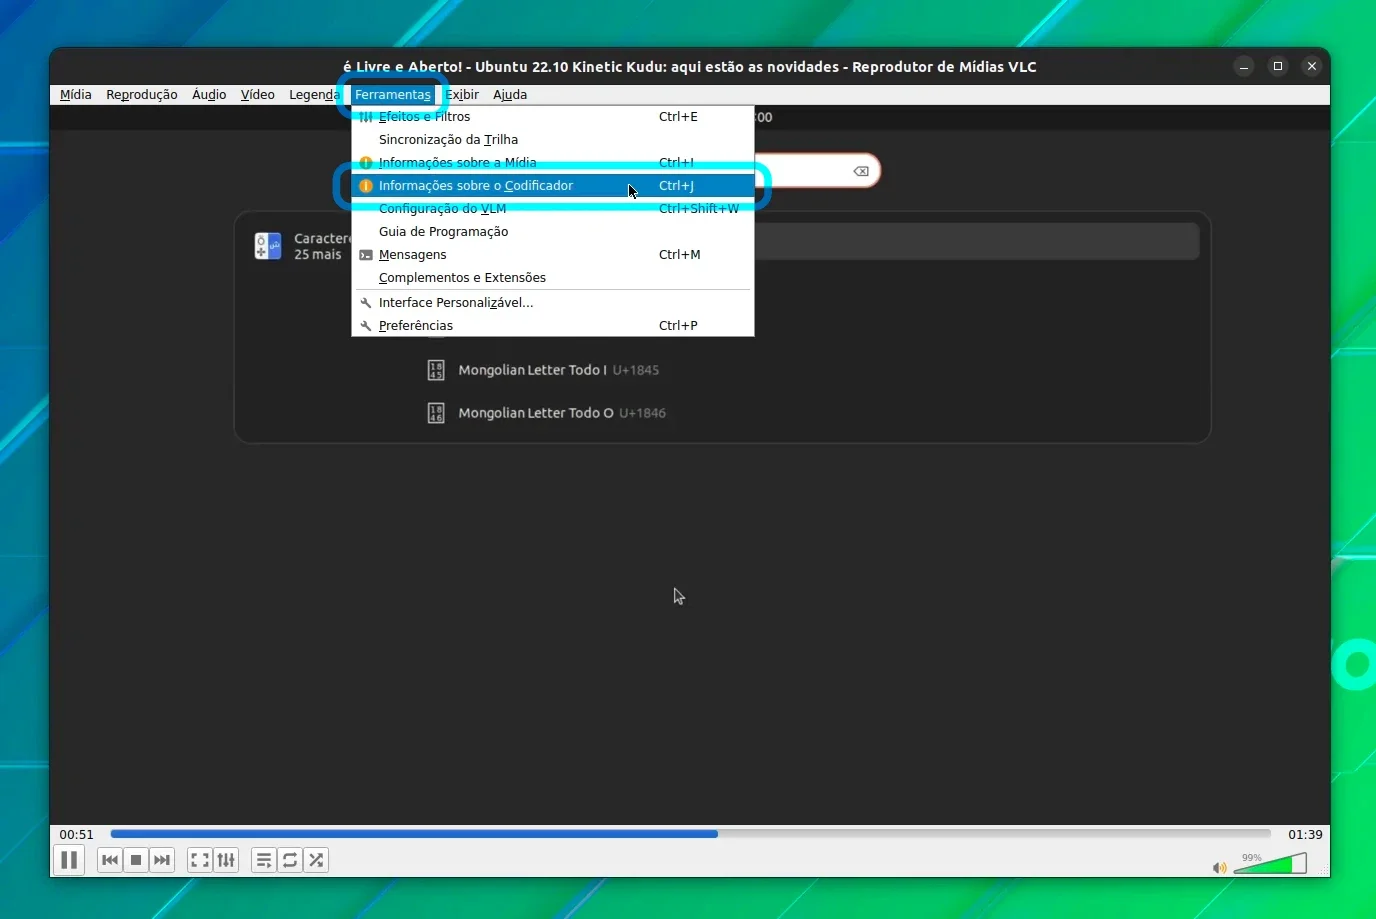The image size is (1376, 919).
Task: Click total duration 01:39 label
Action: coord(1305,834)
